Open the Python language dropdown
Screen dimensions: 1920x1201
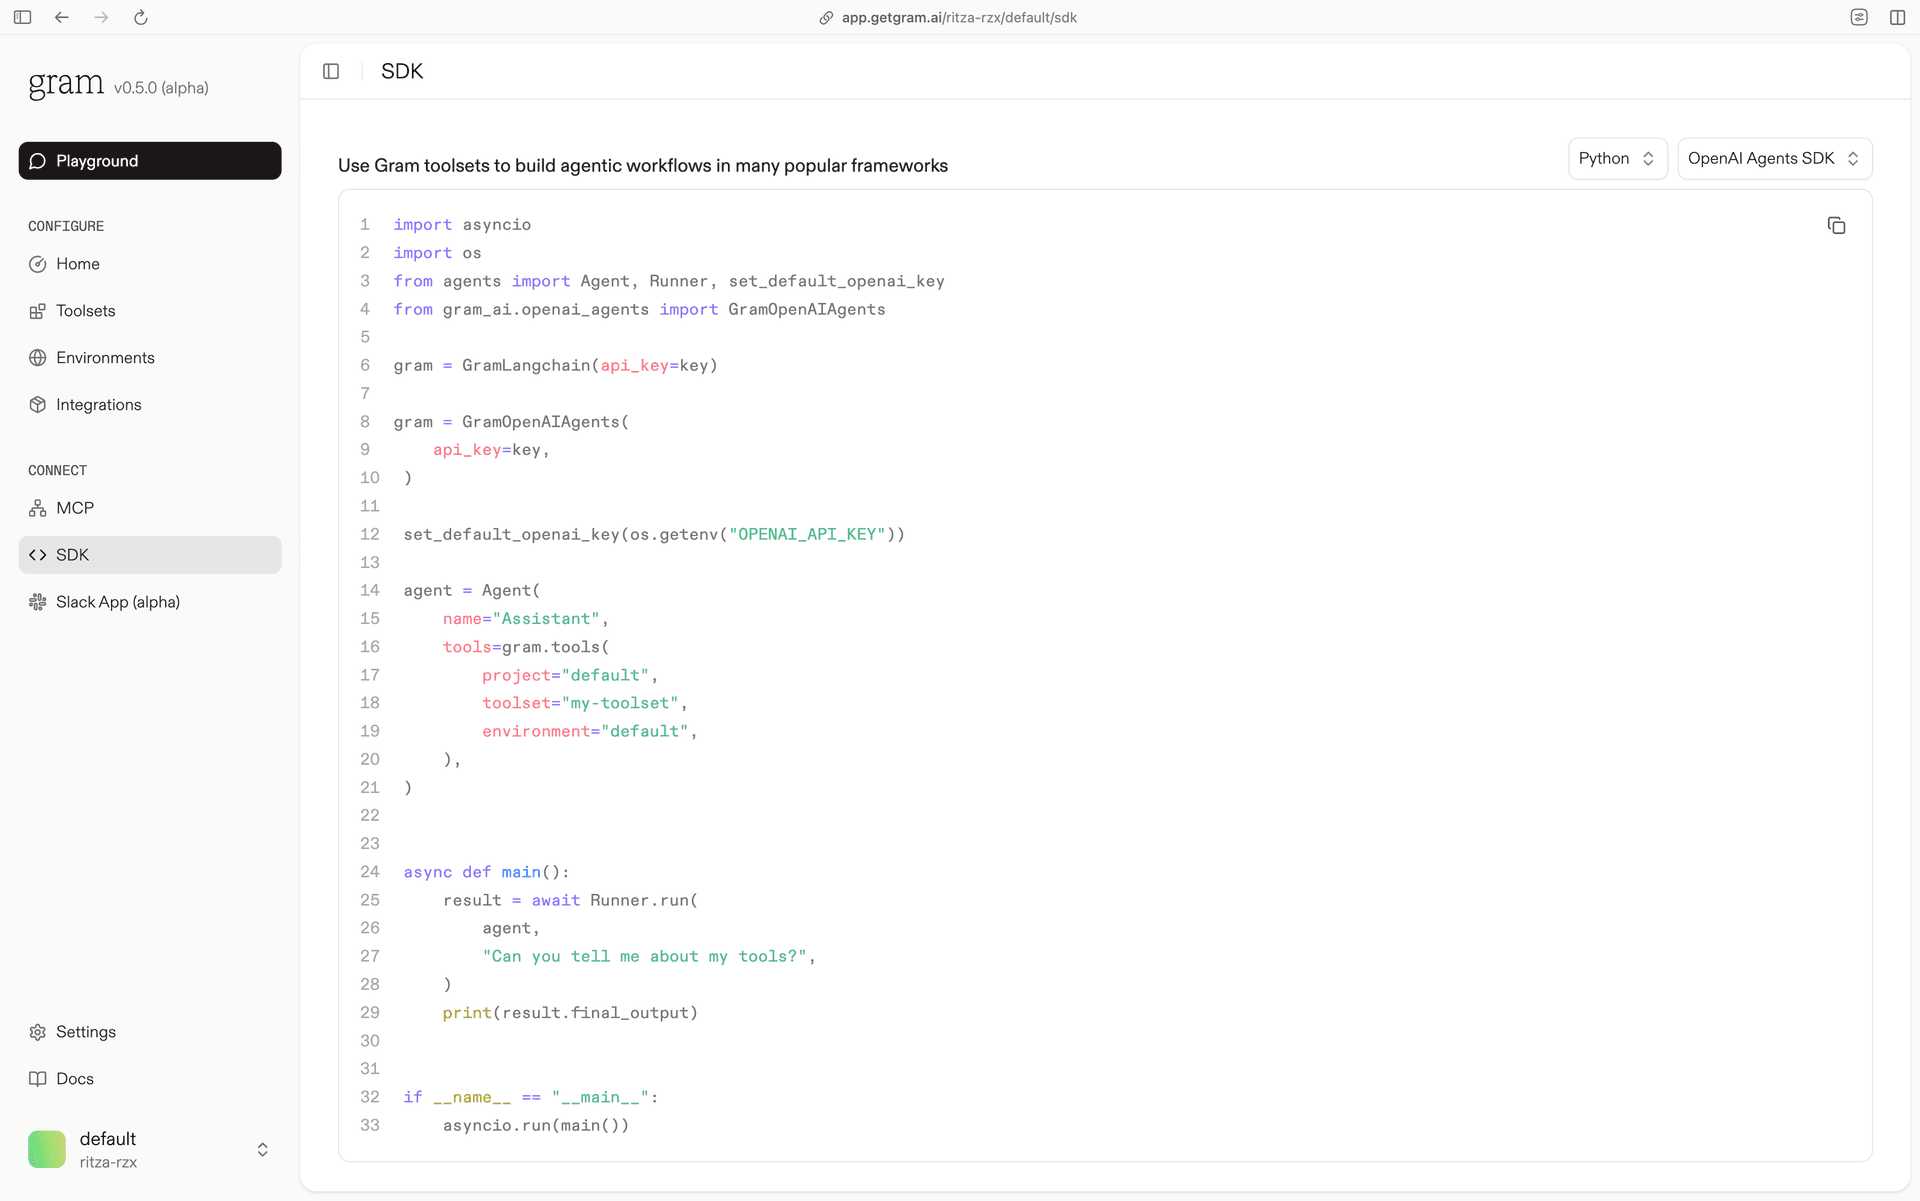pyautogui.click(x=1616, y=159)
